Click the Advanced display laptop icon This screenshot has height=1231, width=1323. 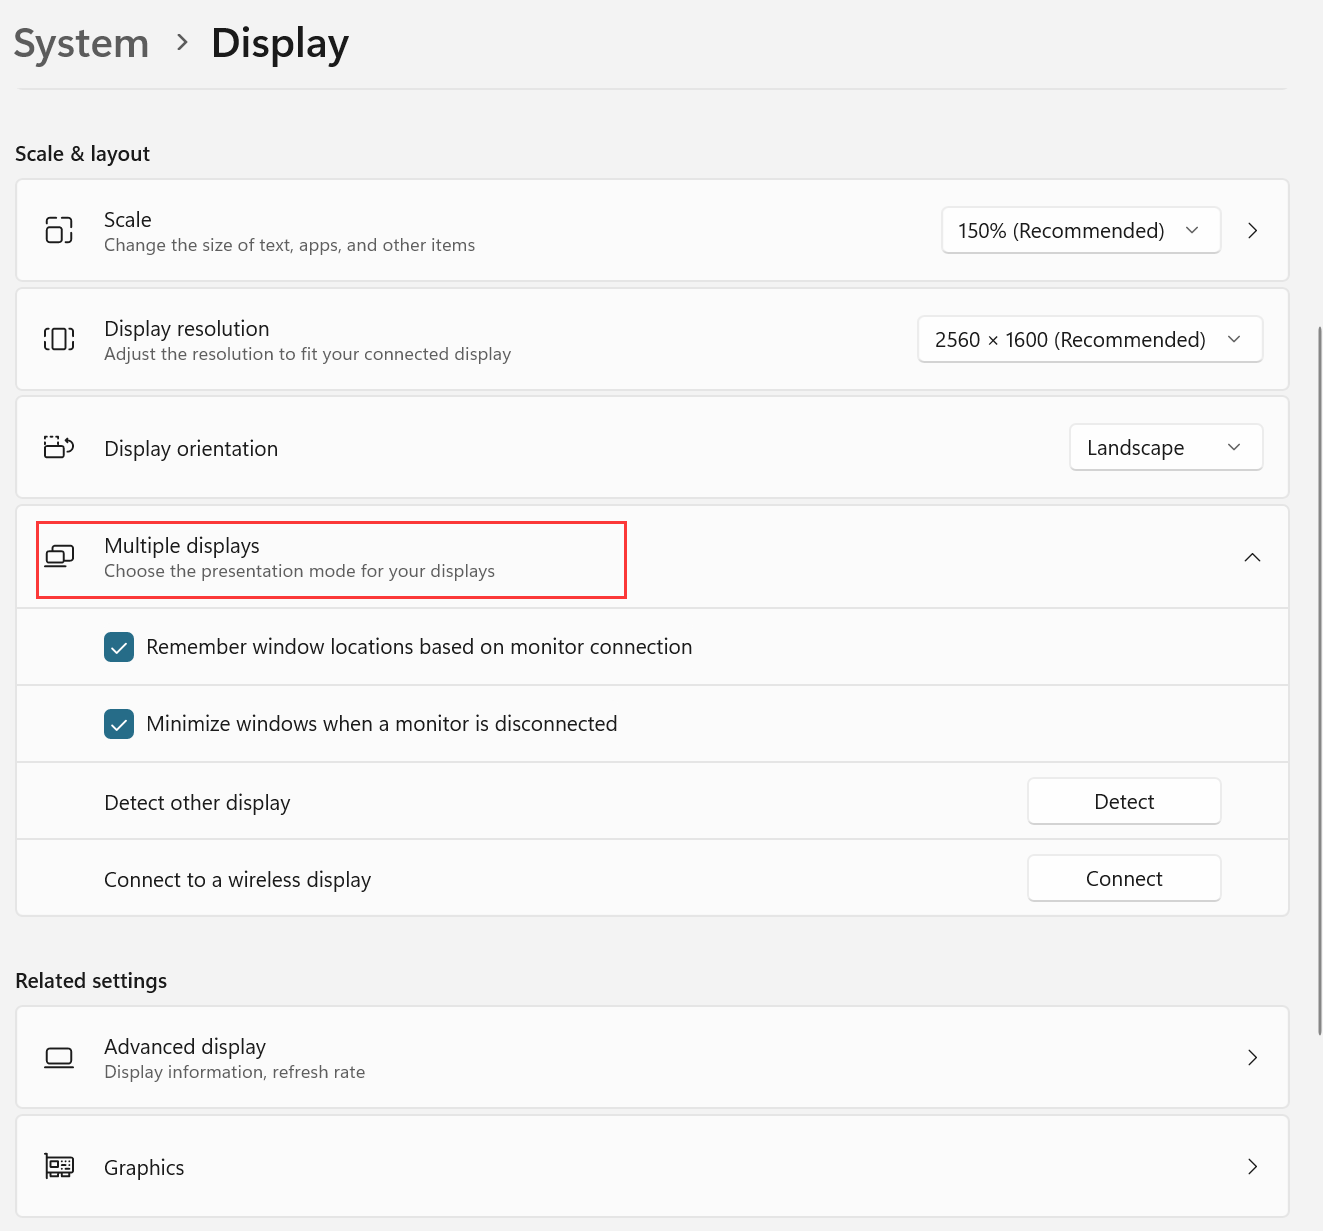click(59, 1058)
